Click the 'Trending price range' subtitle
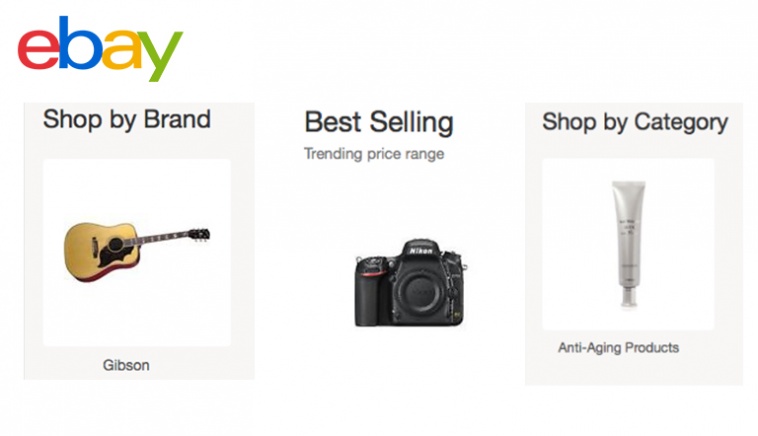This screenshot has height=436, width=758. point(374,154)
